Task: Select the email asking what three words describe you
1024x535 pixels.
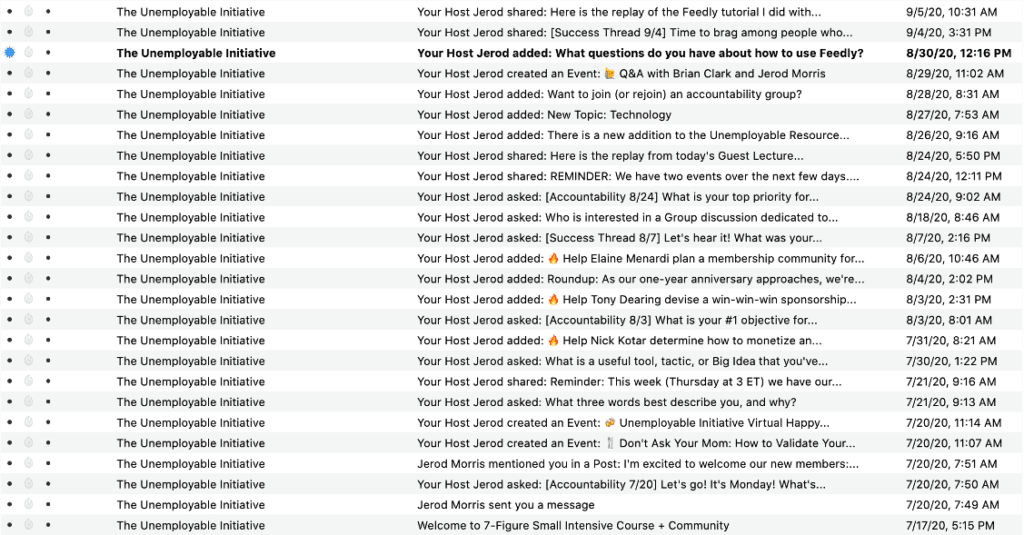Action: coord(606,402)
